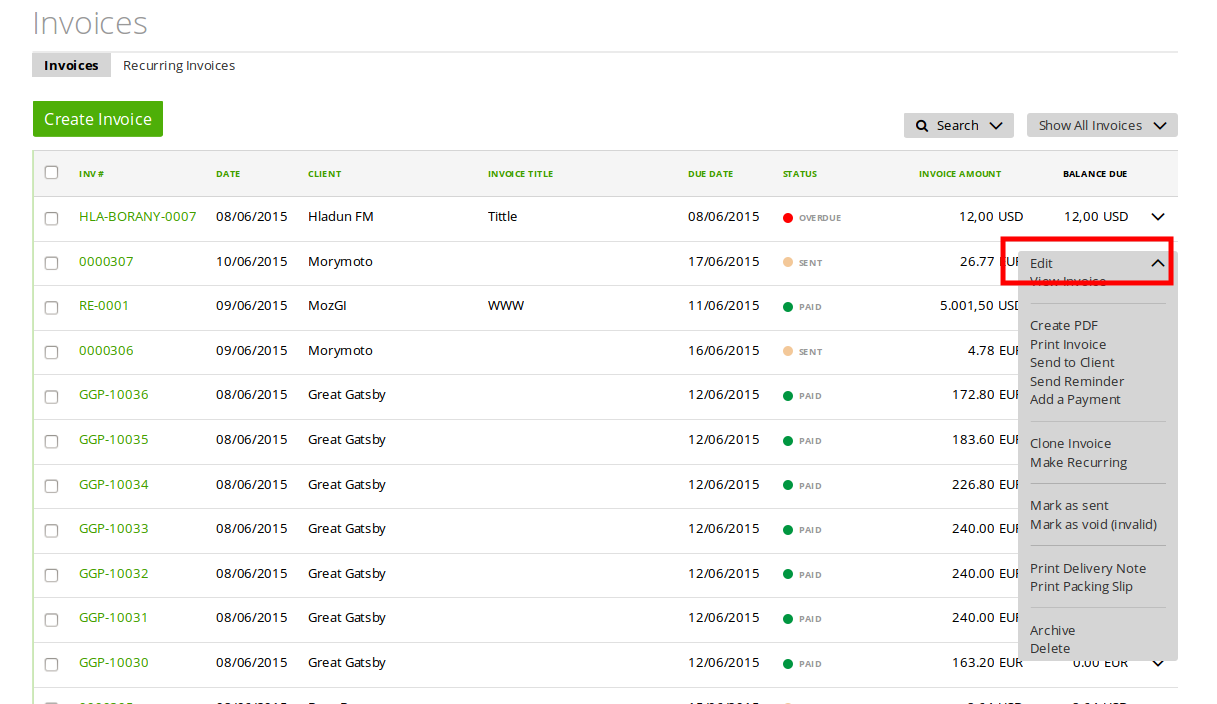The image size is (1217, 704).
Task: Sort by the STATUS column header
Action: point(800,174)
